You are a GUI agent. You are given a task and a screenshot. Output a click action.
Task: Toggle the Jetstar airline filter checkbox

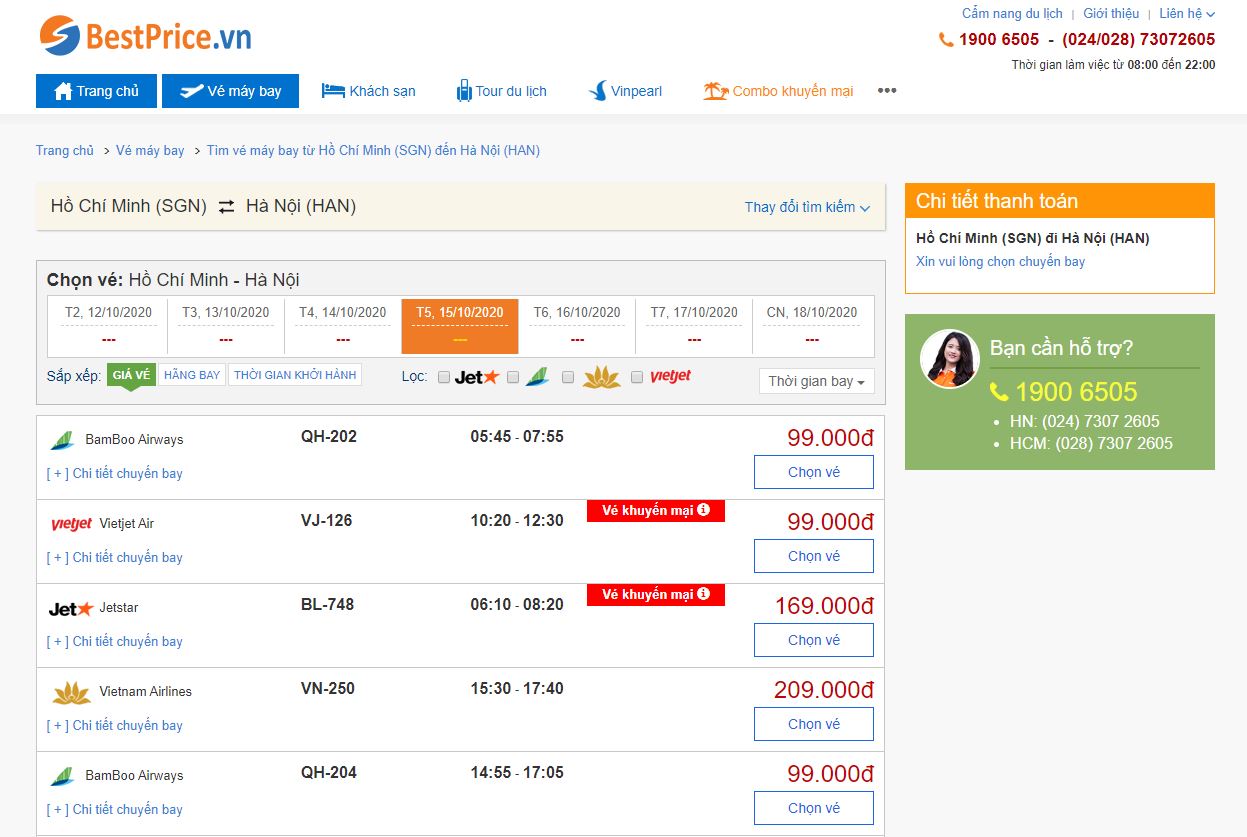444,377
